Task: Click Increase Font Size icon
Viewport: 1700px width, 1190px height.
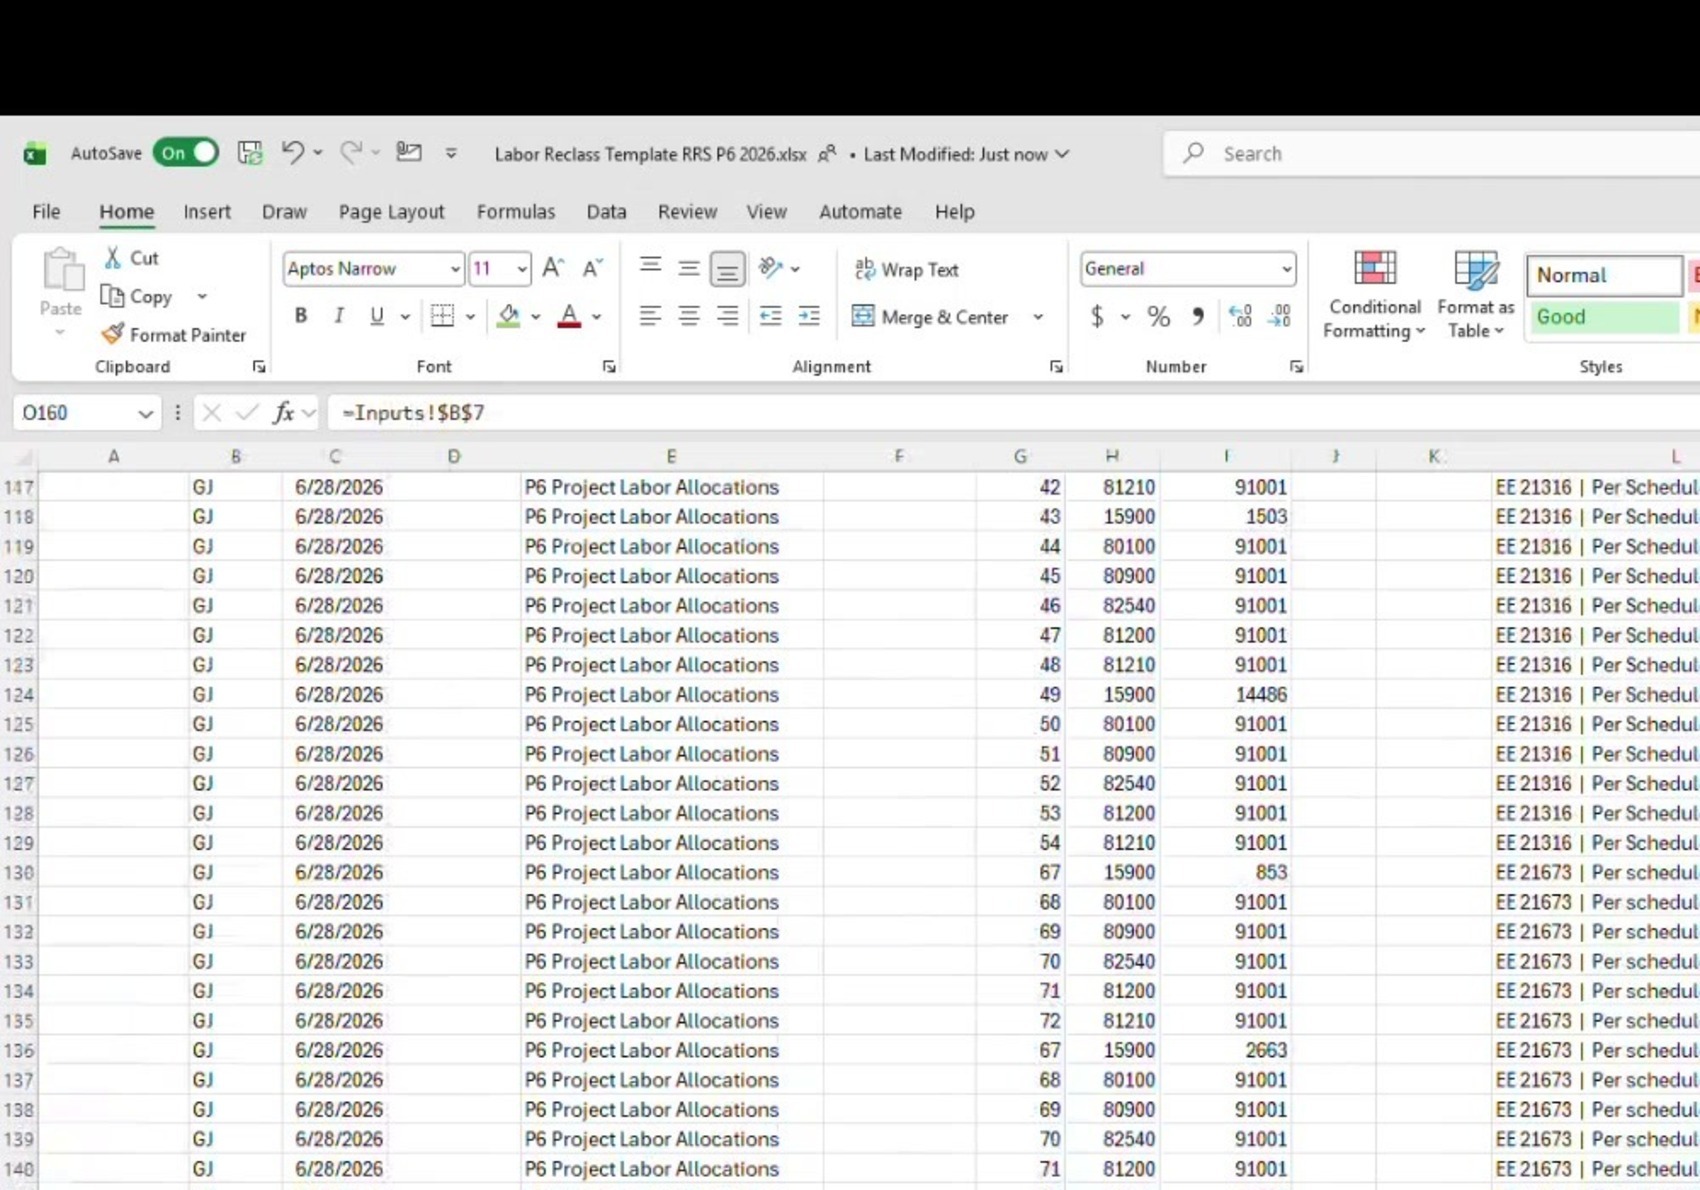Action: click(x=552, y=268)
